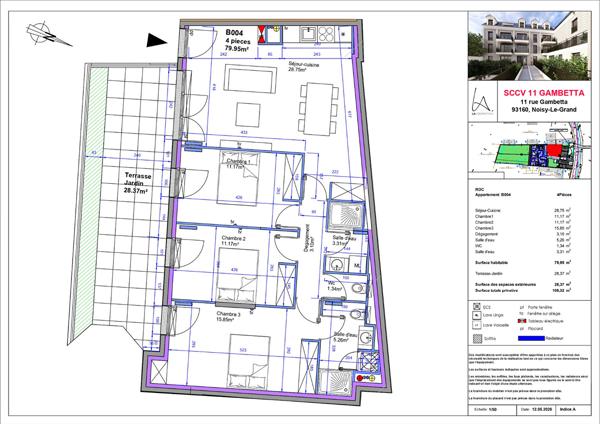Click the four-burner cooktop symbol
The height and width of the screenshot is (424, 600).
pos(326,34)
